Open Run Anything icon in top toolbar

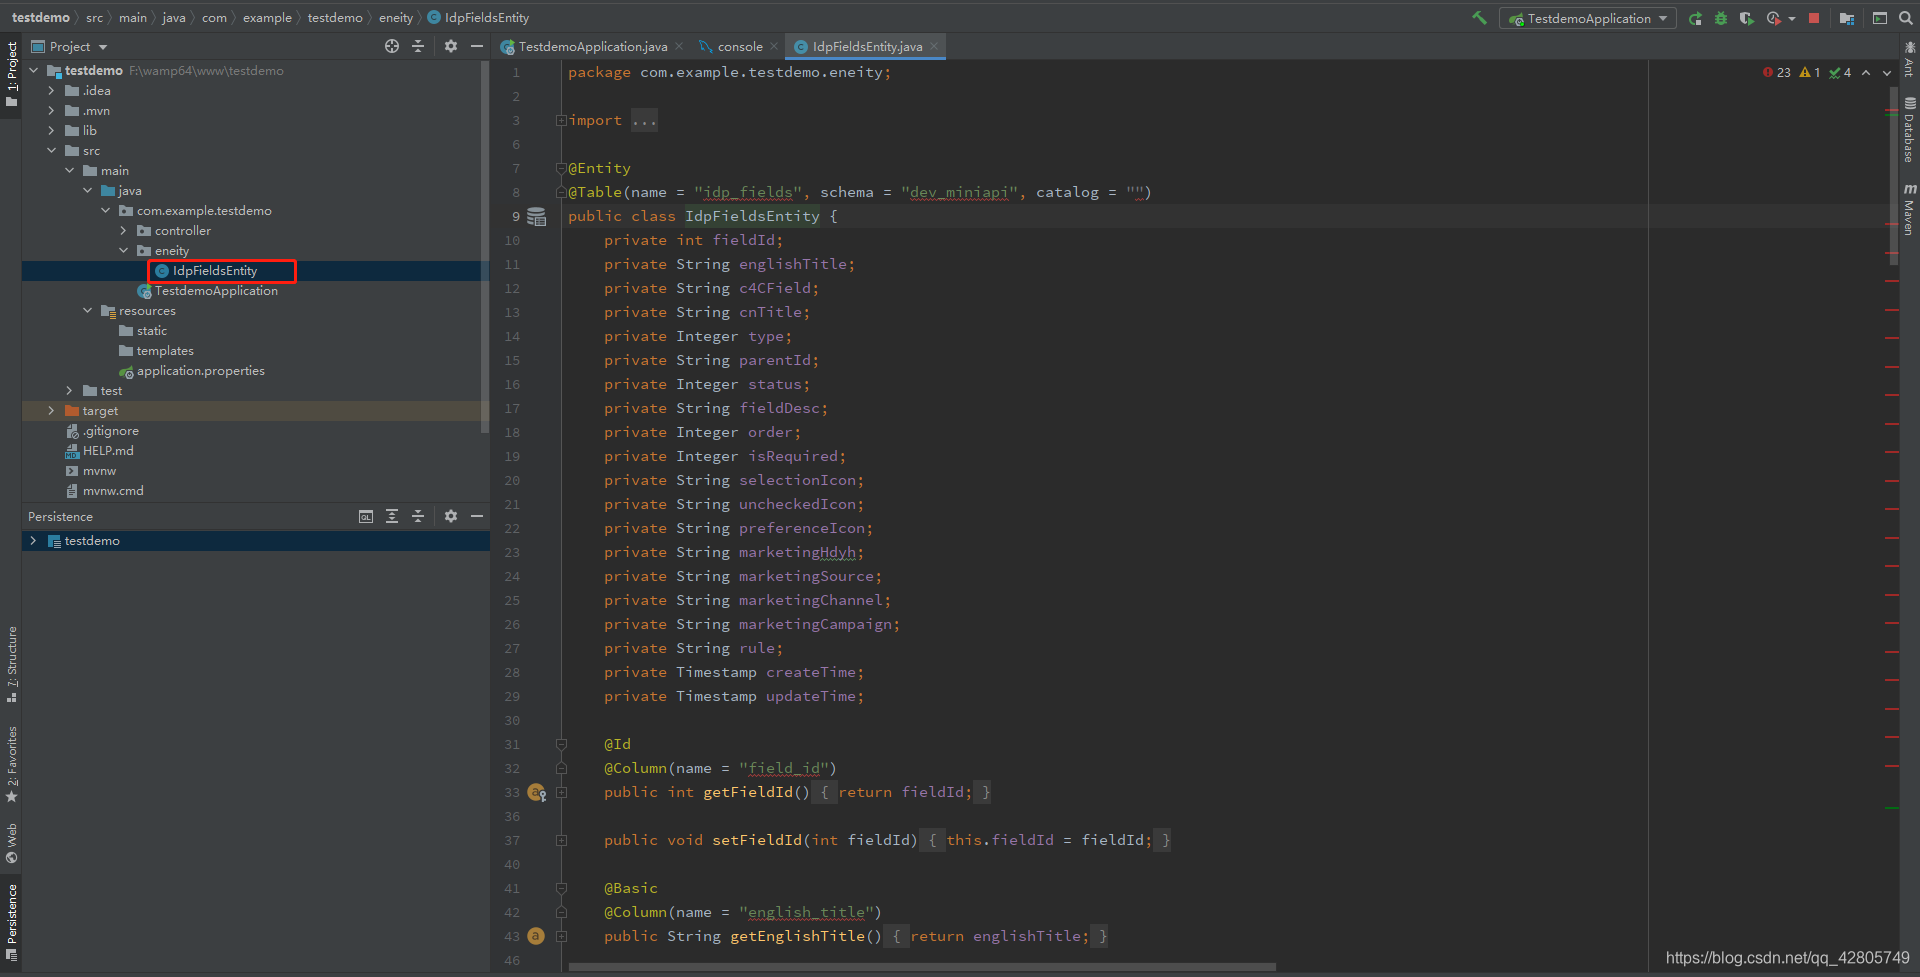pos(1880,18)
